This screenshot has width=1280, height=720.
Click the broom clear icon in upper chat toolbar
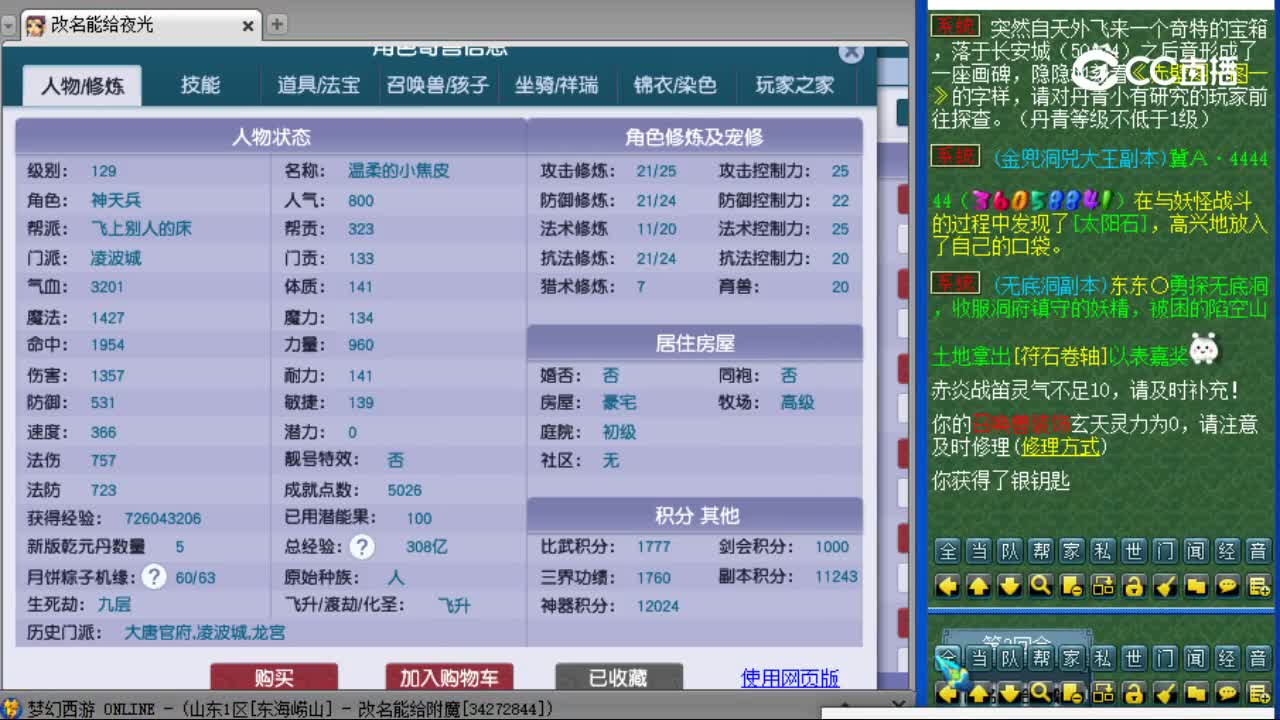(x=1165, y=585)
